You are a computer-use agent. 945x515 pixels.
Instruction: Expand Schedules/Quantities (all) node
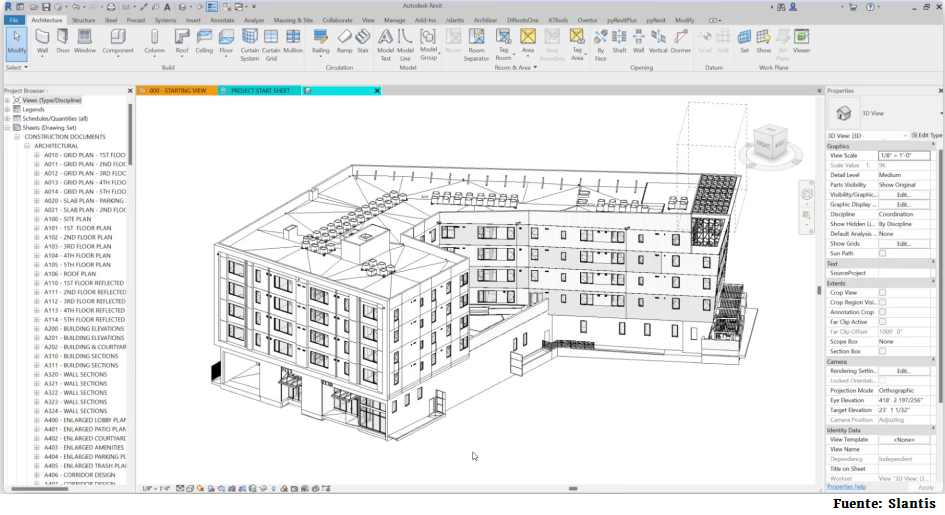[8, 119]
